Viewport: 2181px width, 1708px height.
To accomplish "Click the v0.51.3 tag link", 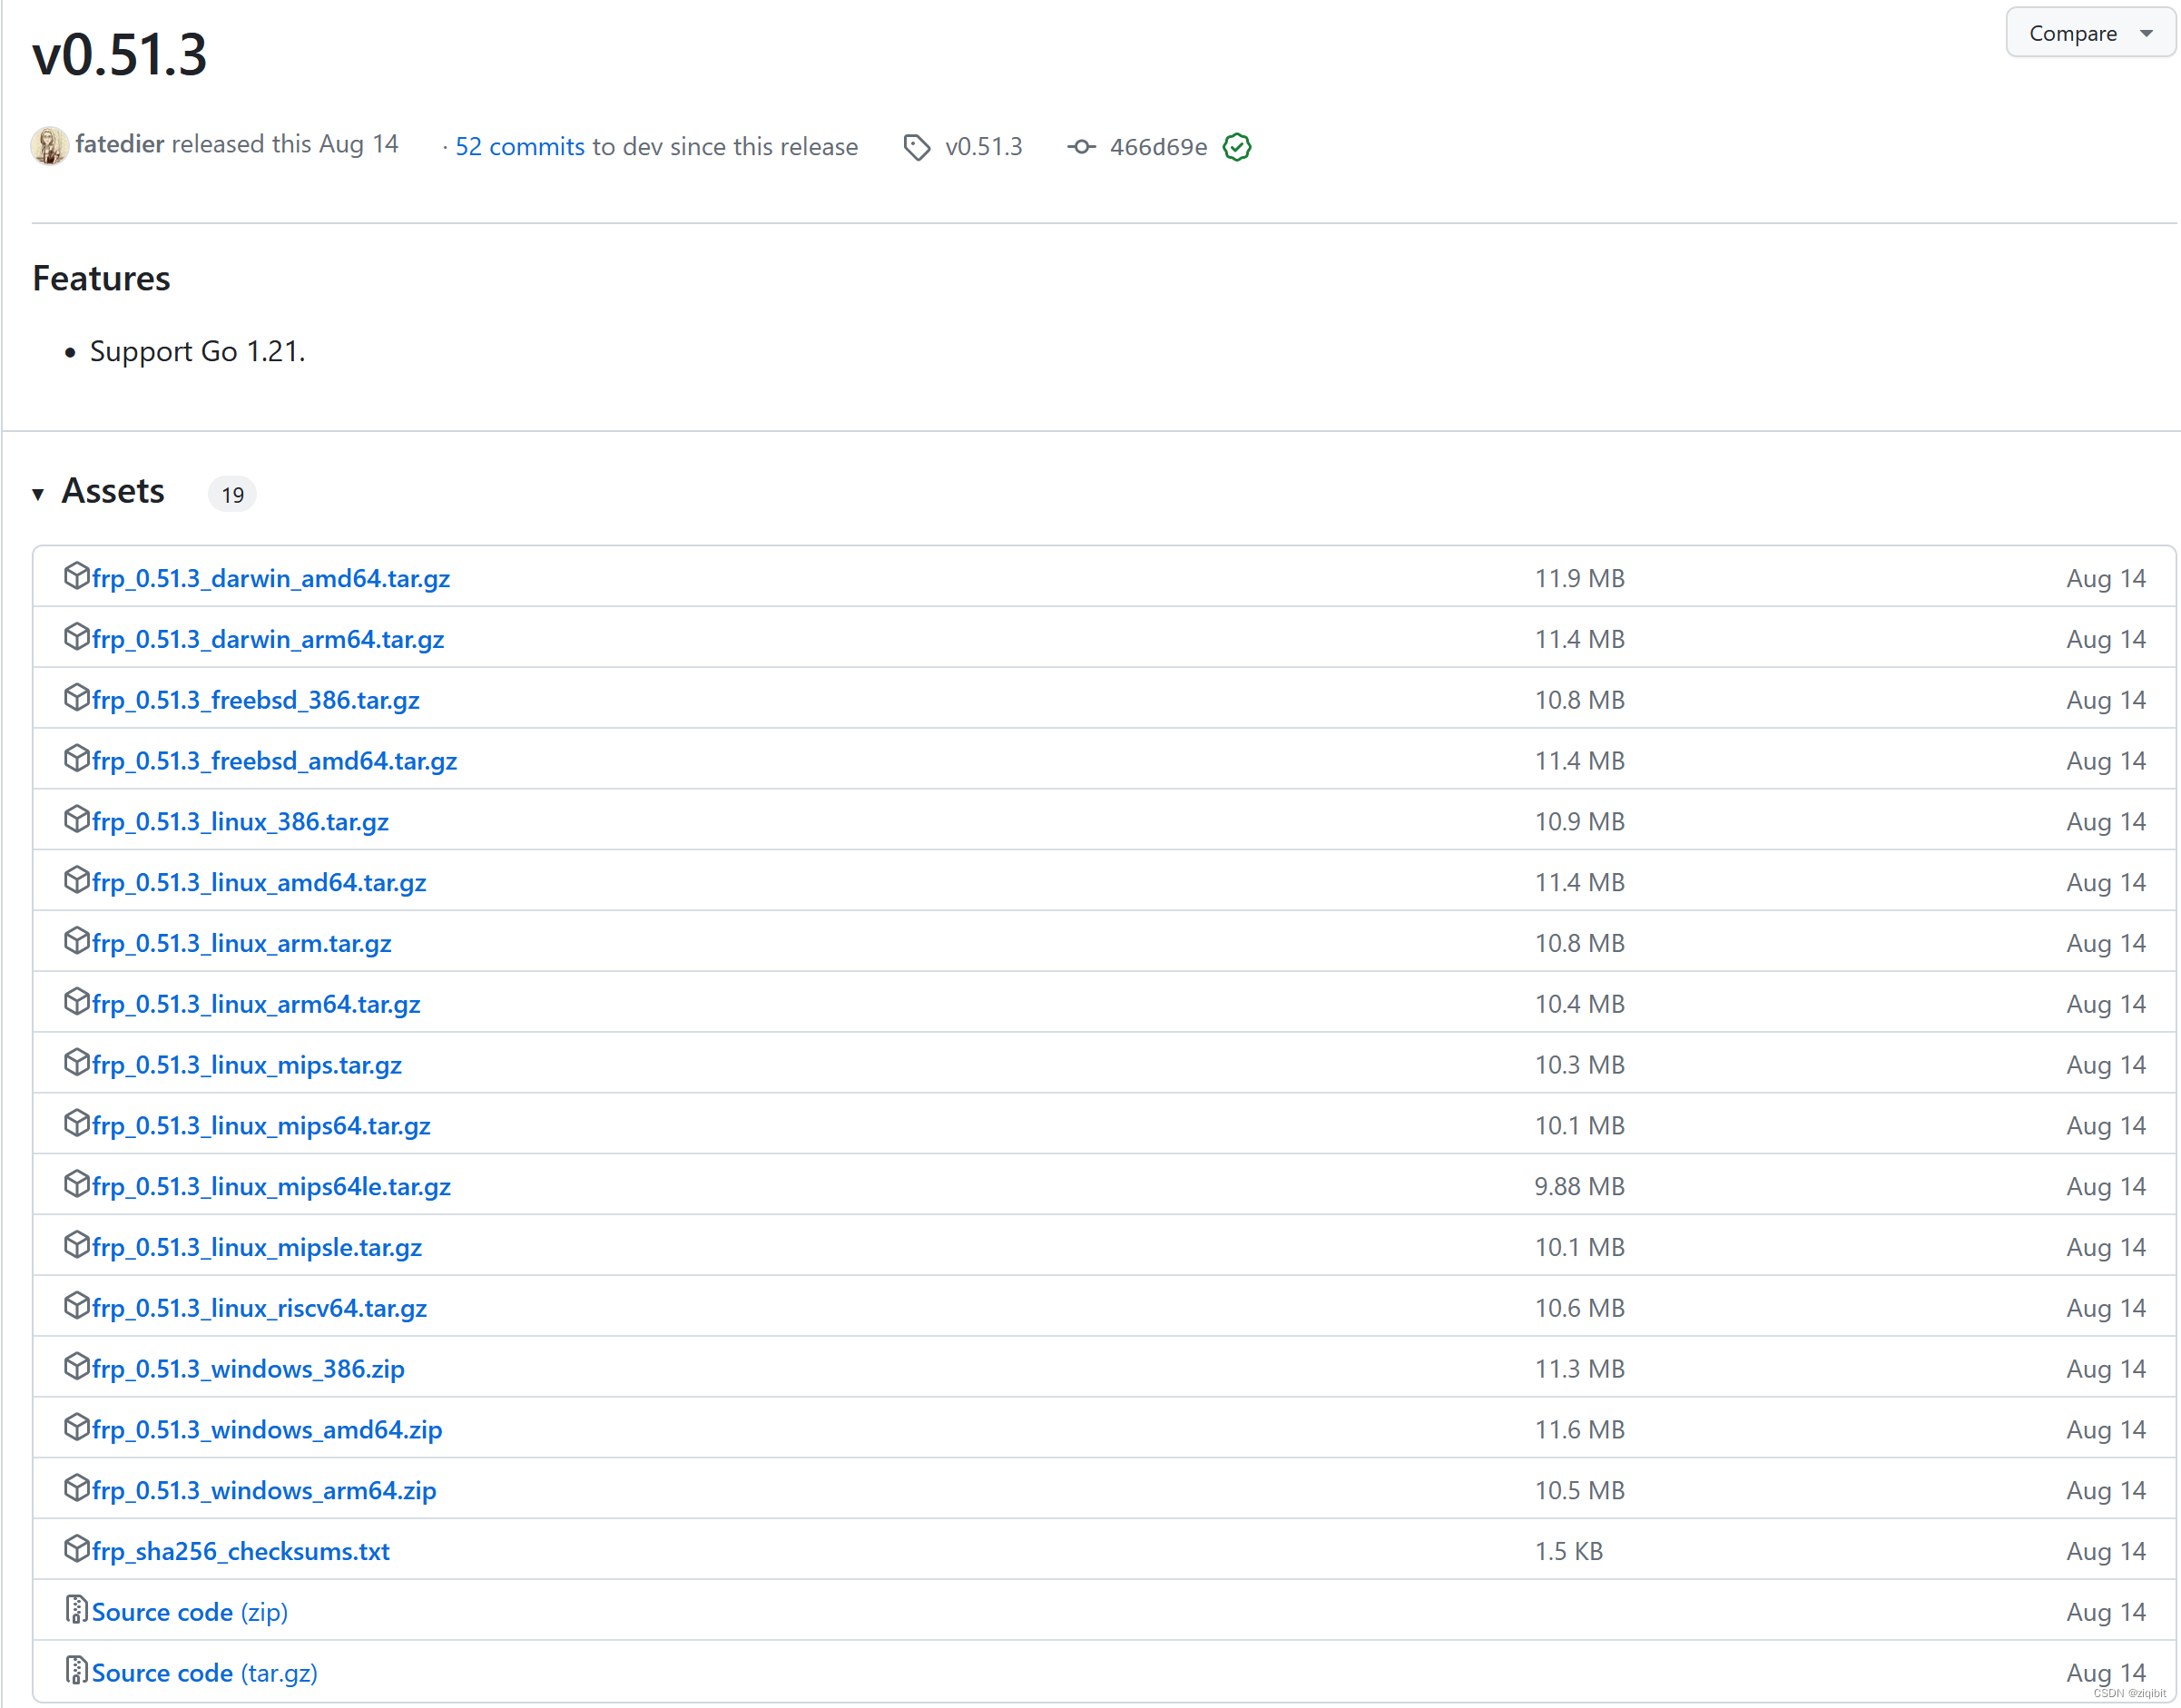I will pos(983,147).
